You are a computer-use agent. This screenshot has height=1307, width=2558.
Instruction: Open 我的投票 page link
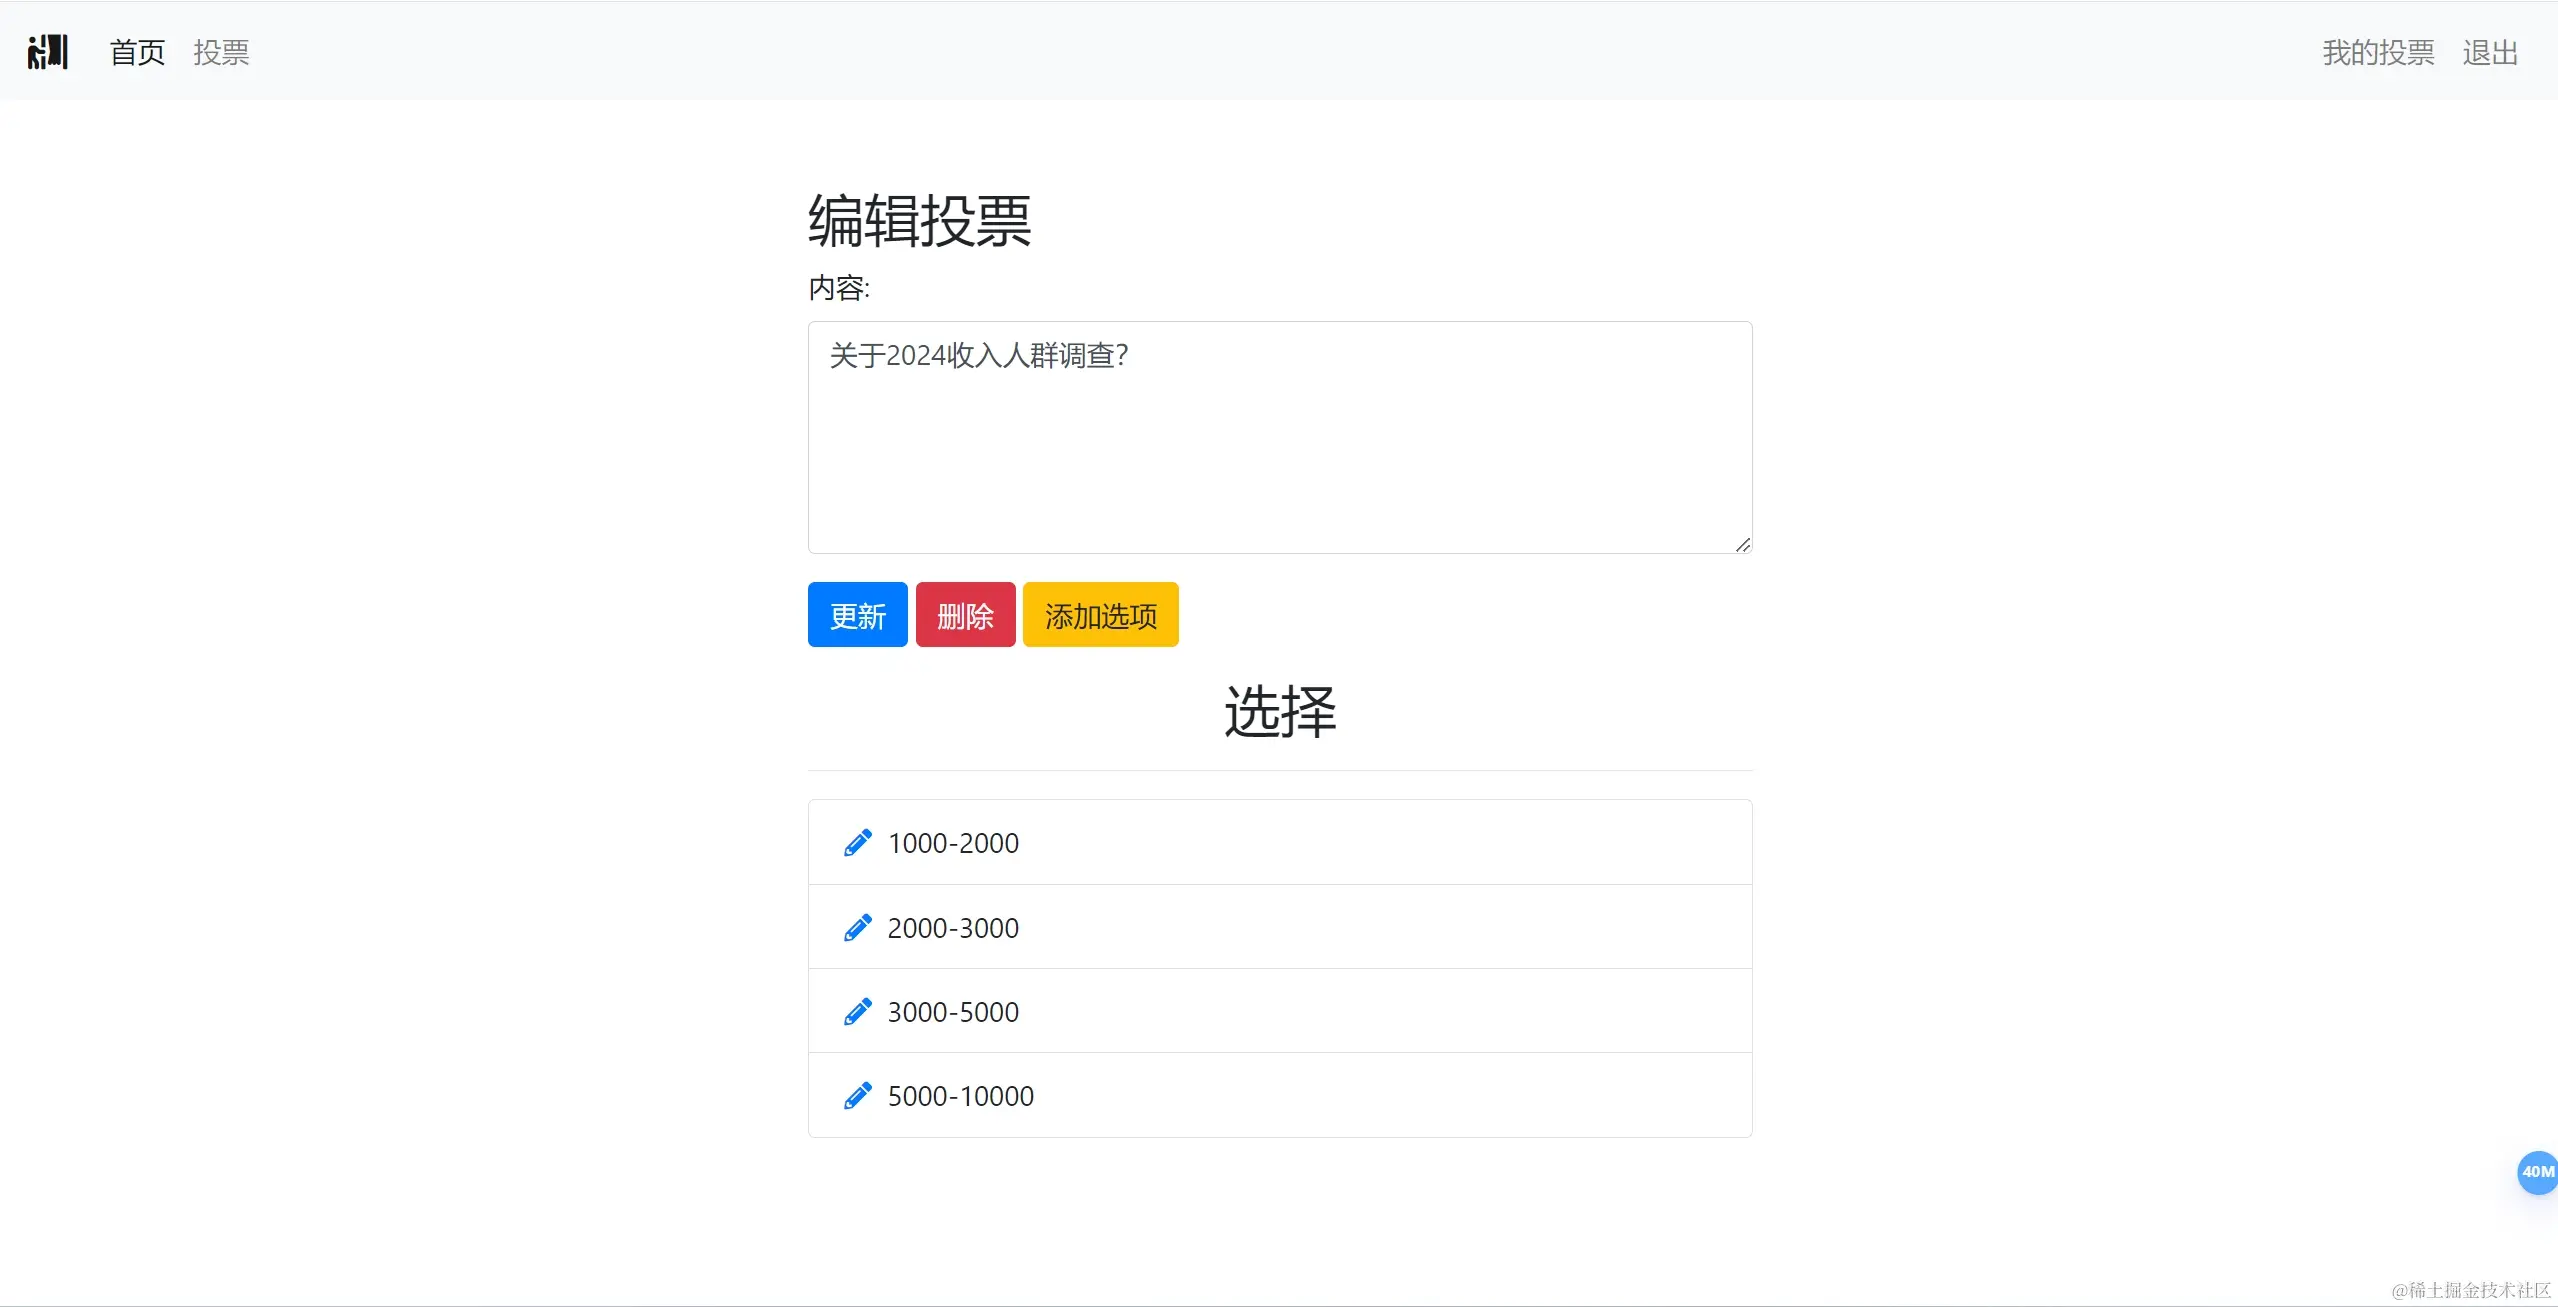click(x=2377, y=52)
